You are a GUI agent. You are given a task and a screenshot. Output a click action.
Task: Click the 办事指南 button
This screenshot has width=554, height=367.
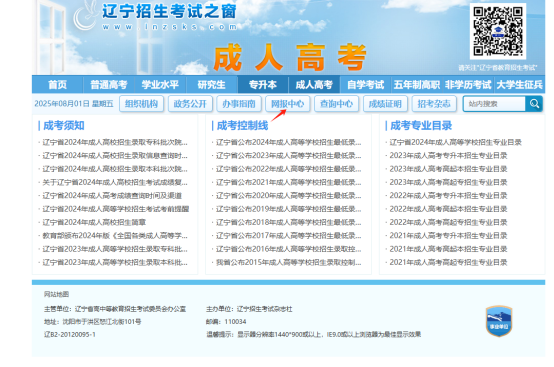(239, 104)
